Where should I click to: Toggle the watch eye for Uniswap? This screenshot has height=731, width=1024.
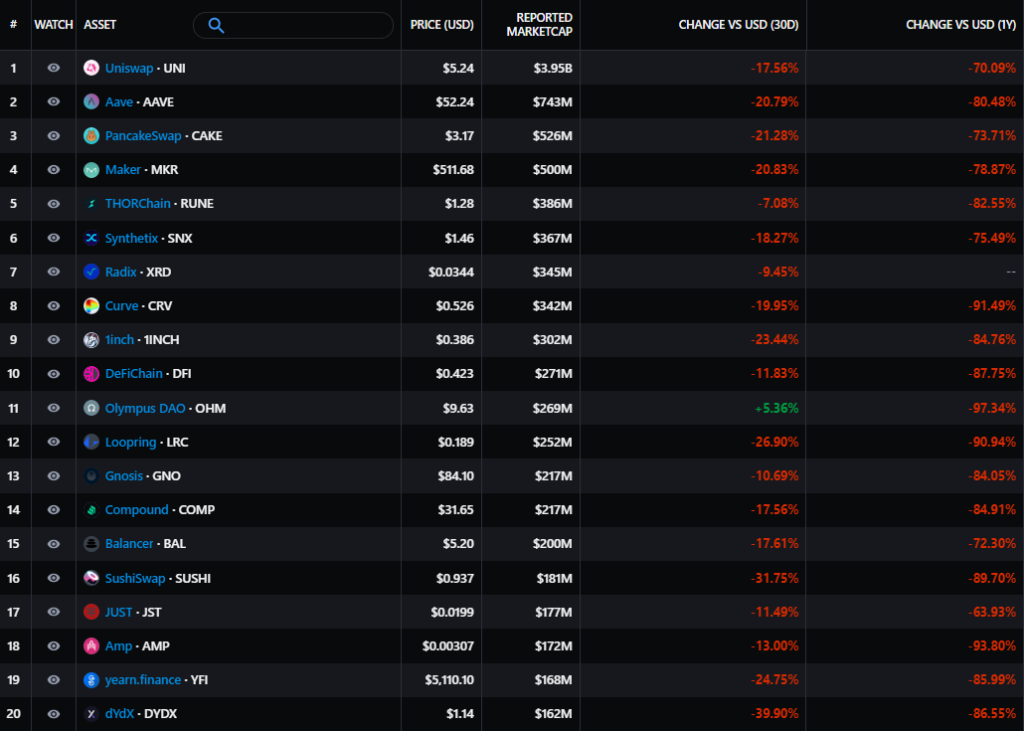pos(53,68)
